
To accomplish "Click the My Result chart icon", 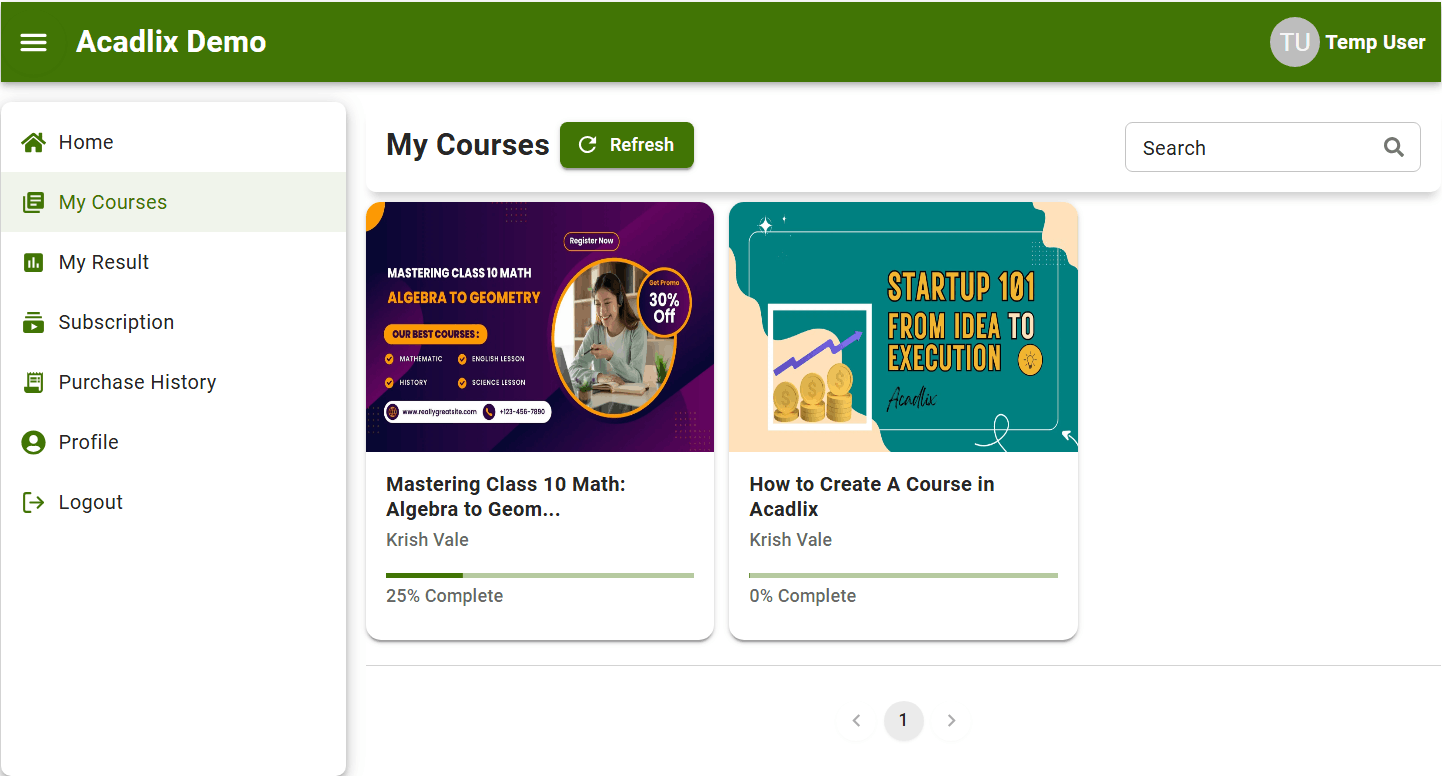I will coord(34,262).
